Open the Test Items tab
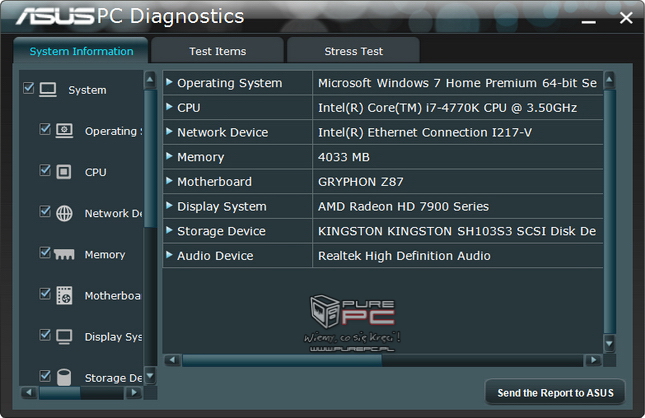This screenshot has width=645, height=418. coord(218,51)
